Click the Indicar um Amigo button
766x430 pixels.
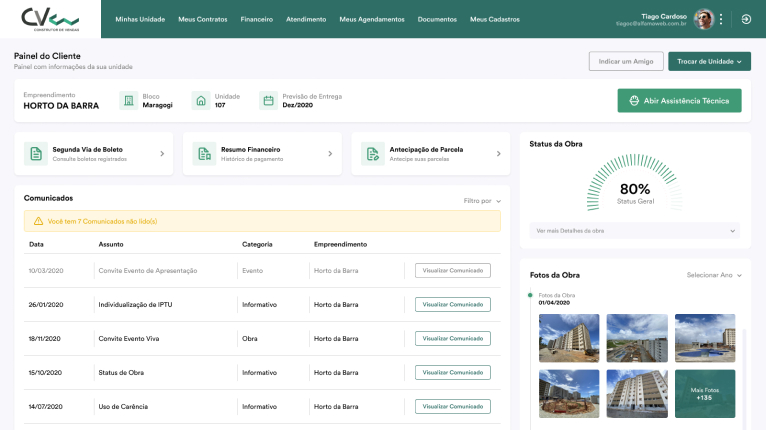coord(625,62)
